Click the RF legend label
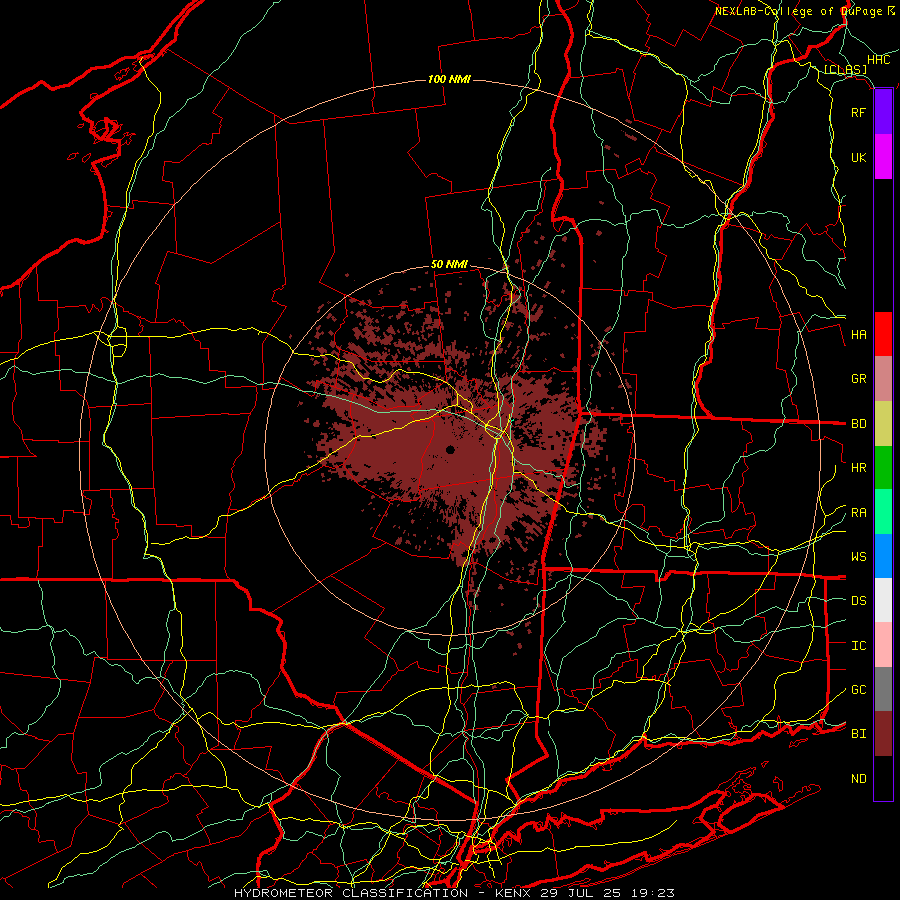900x900 pixels. coord(859,112)
